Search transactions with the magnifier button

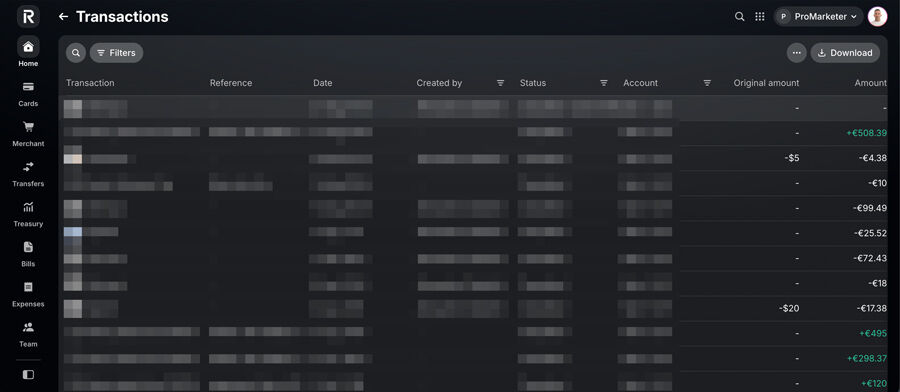click(76, 53)
